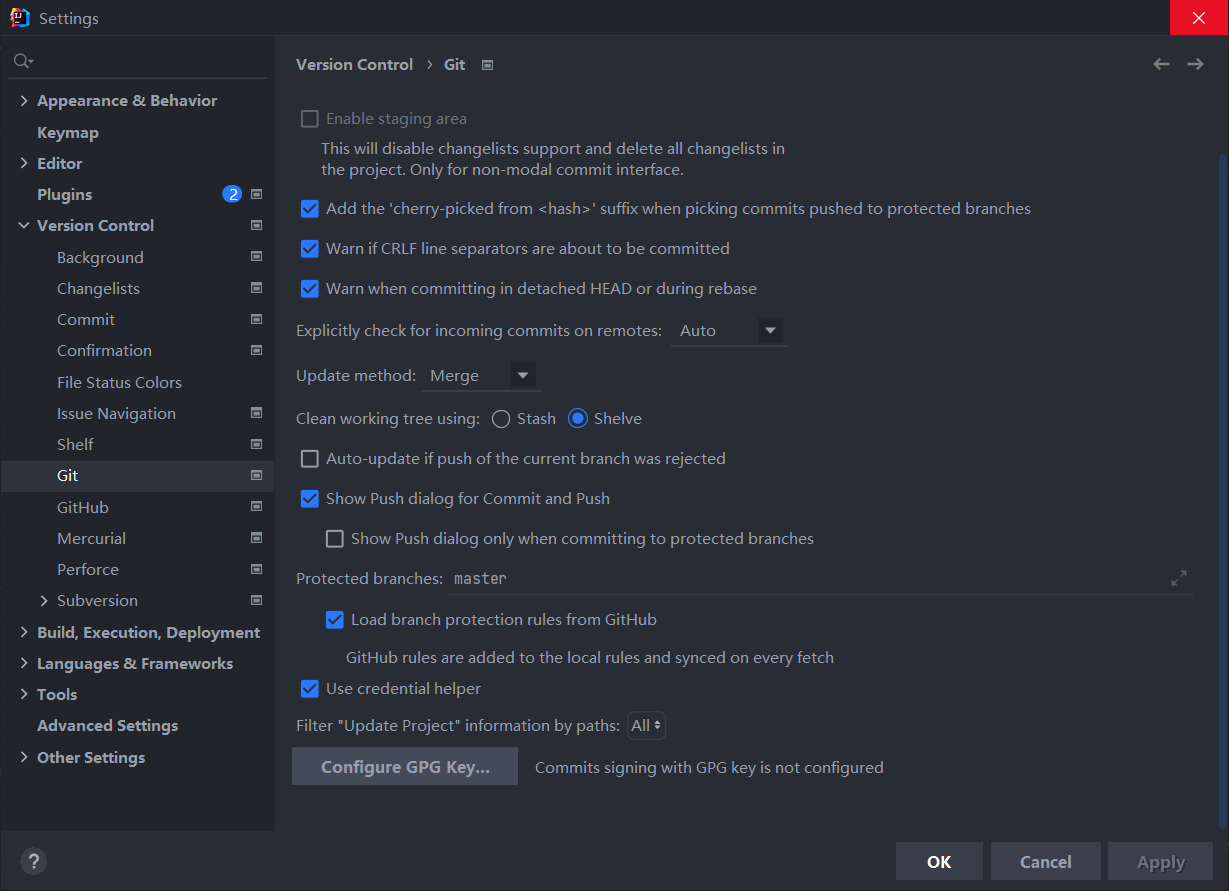Open the incoming commits Auto dropdown
Screen dimensions: 1229x891
tap(728, 331)
